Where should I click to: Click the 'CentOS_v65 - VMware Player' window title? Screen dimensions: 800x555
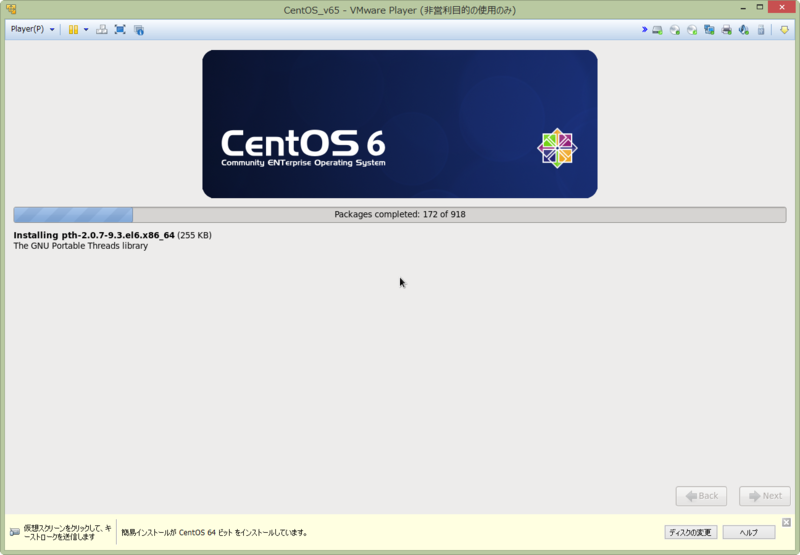point(399,10)
